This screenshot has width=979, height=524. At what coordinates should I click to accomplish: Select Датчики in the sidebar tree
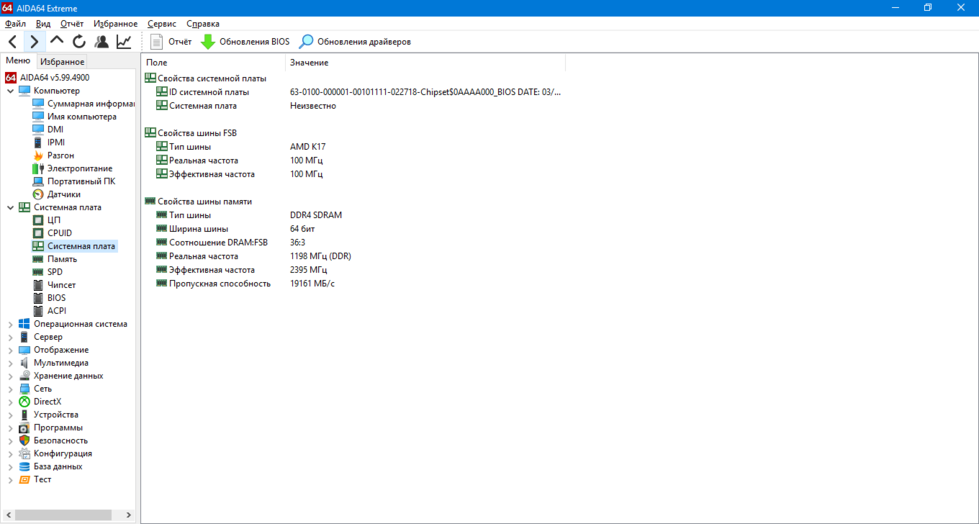point(63,194)
